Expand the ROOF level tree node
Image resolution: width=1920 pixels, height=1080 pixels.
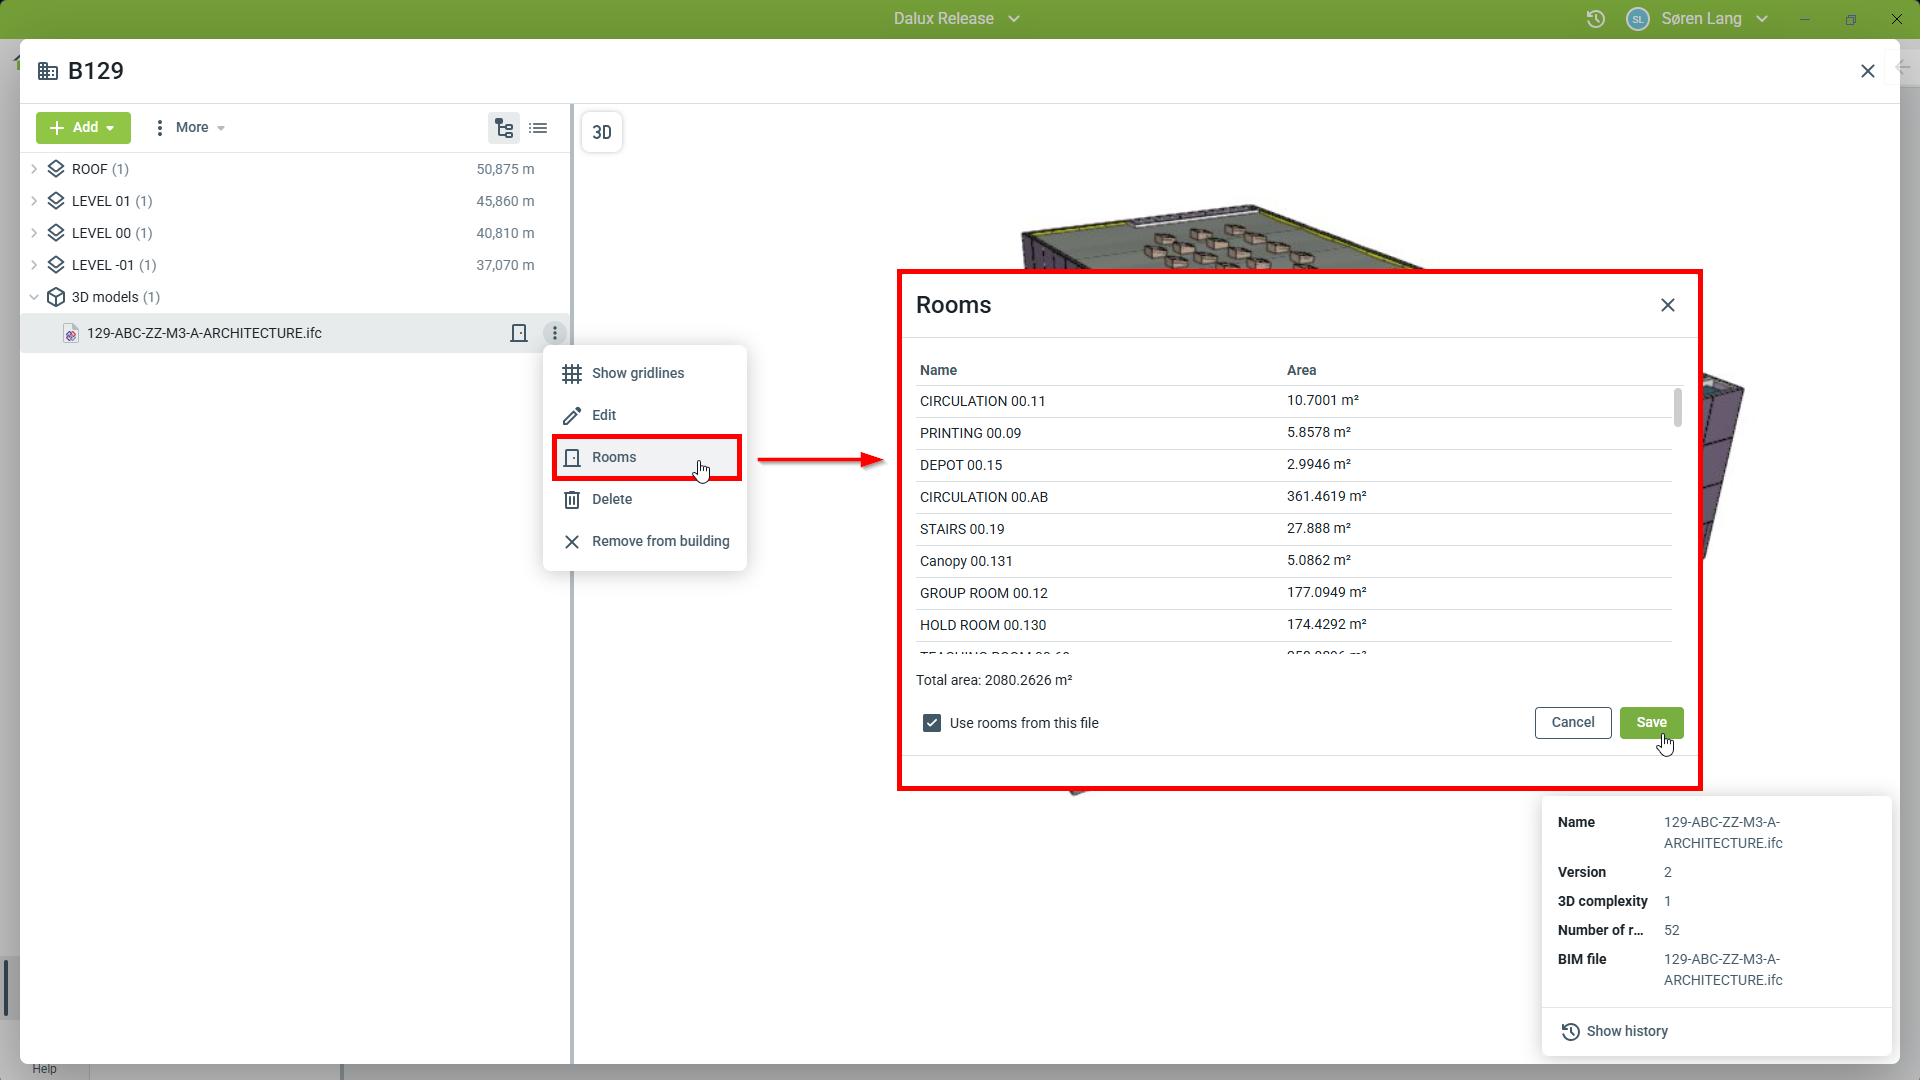pos(34,169)
